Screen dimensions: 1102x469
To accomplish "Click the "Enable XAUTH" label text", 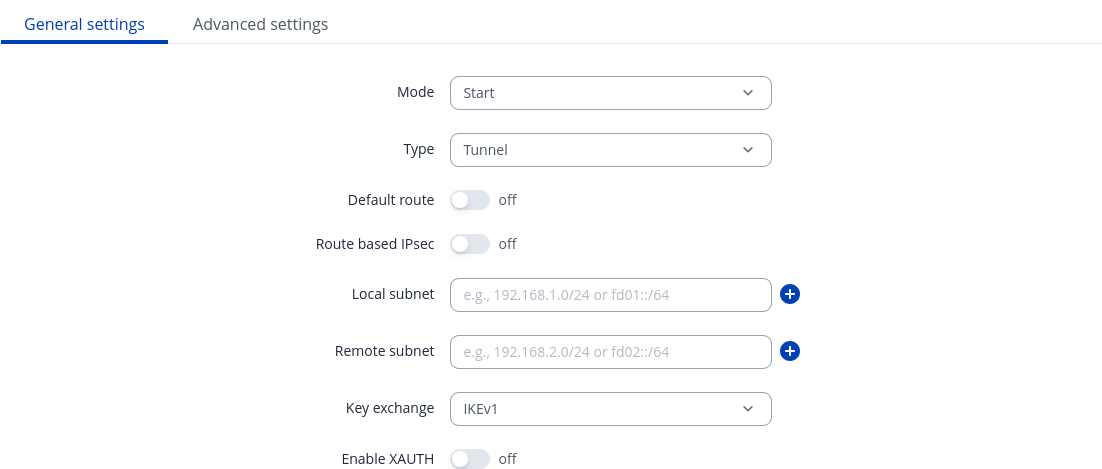I will click(387, 458).
